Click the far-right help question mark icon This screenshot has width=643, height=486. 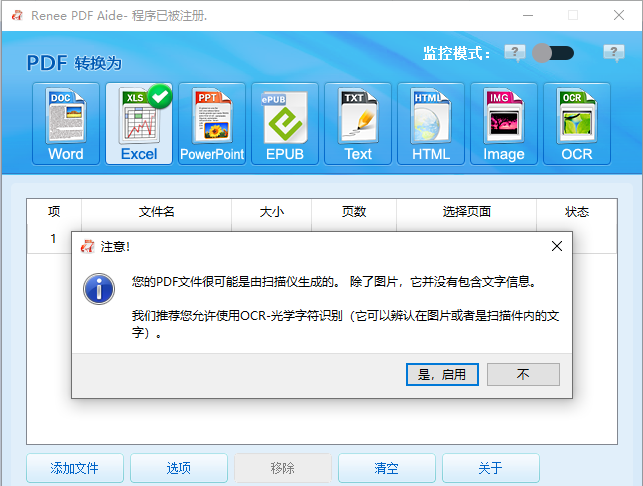614,53
